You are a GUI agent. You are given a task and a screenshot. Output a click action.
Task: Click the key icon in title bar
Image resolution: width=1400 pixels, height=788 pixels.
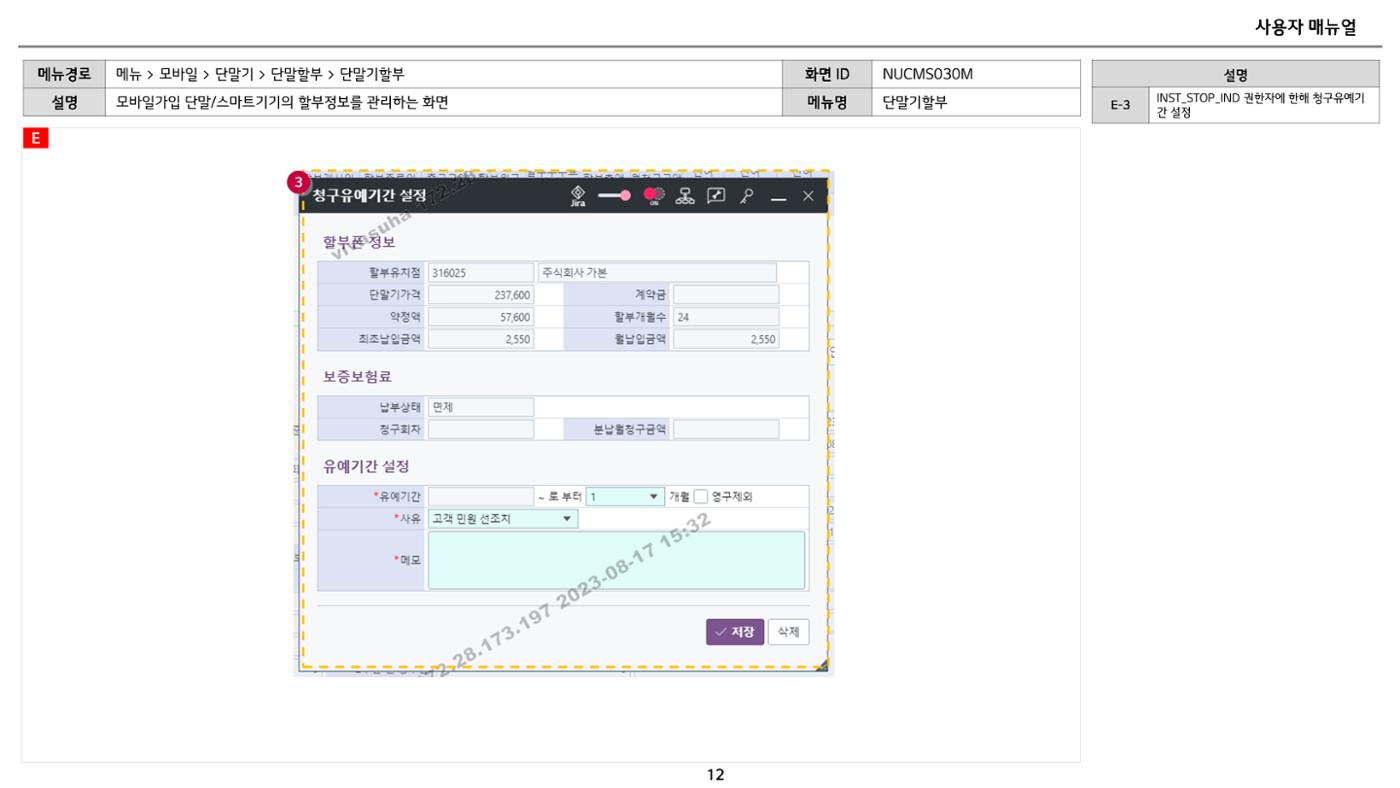[746, 196]
